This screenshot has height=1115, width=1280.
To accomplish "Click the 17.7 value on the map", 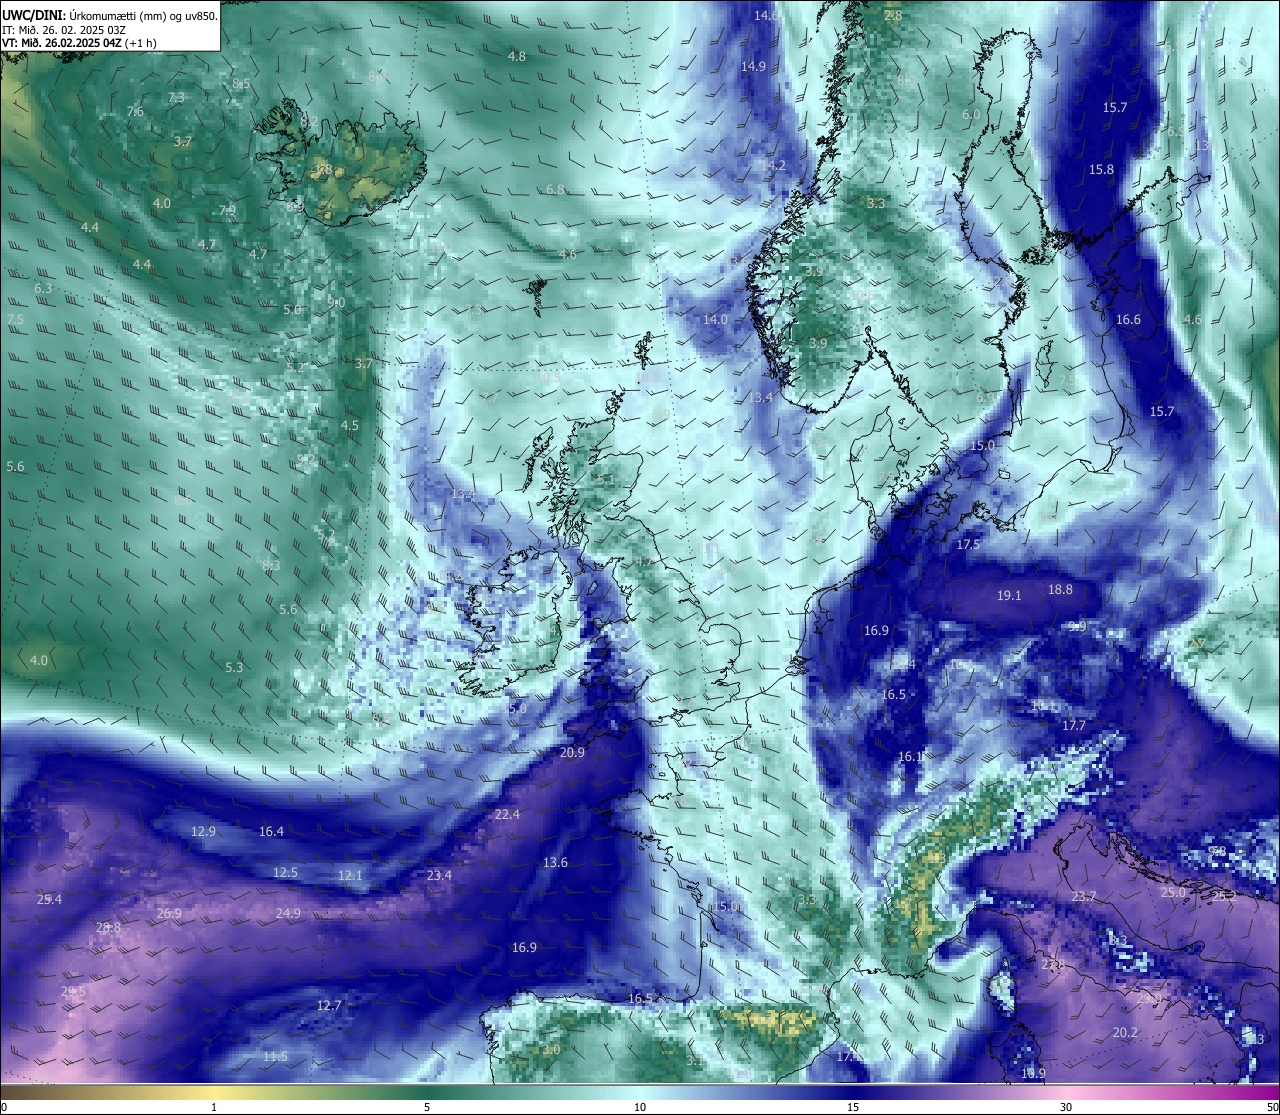I will (x=1074, y=725).
